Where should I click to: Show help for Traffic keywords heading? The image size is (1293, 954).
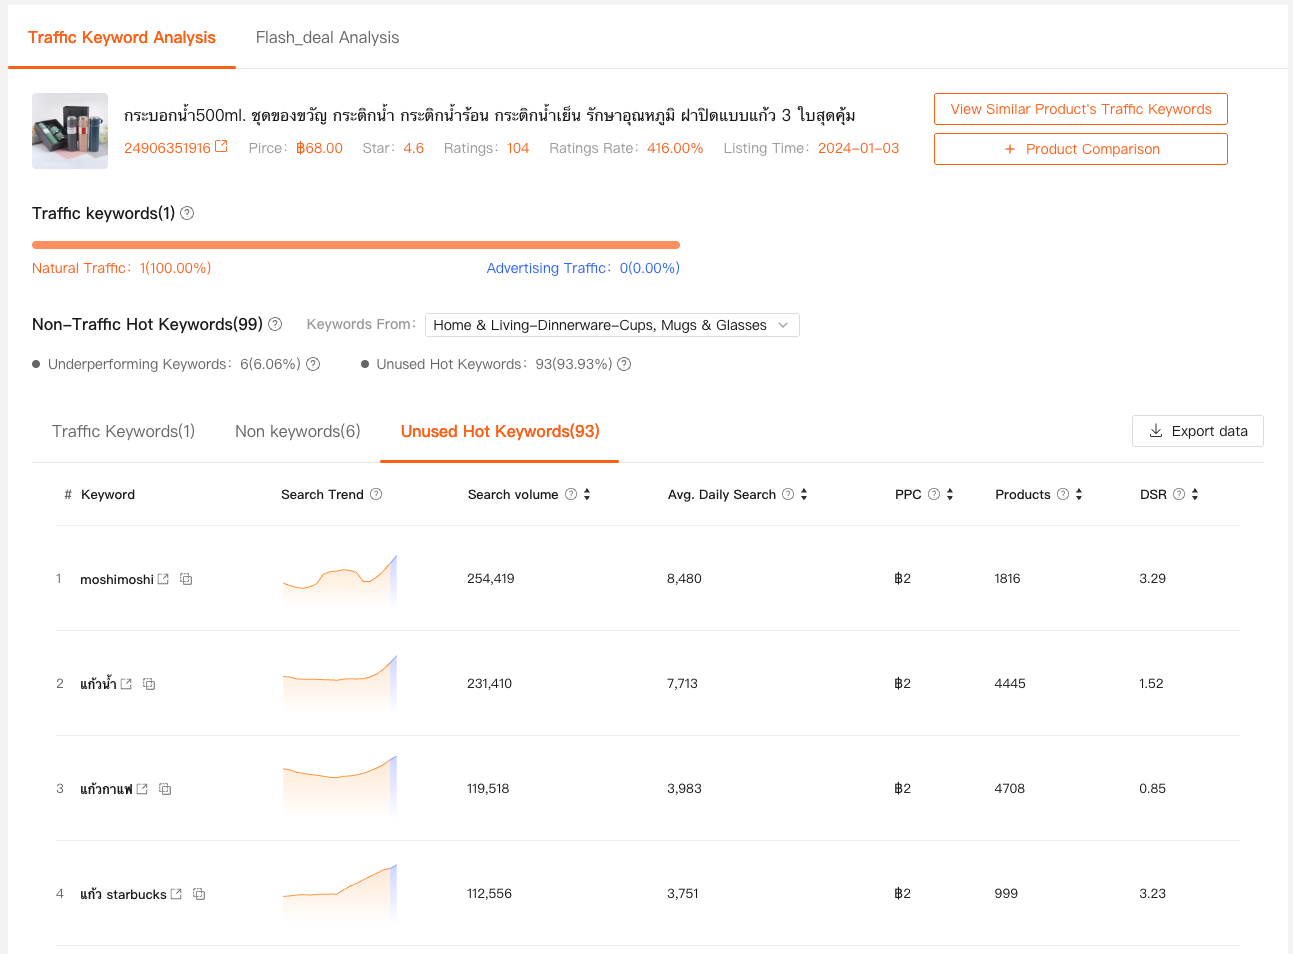pyautogui.click(x=187, y=213)
